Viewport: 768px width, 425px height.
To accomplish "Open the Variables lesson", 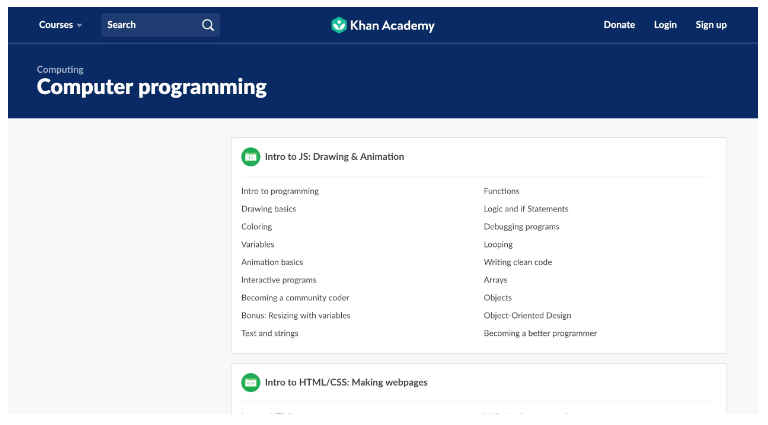I will pos(258,244).
